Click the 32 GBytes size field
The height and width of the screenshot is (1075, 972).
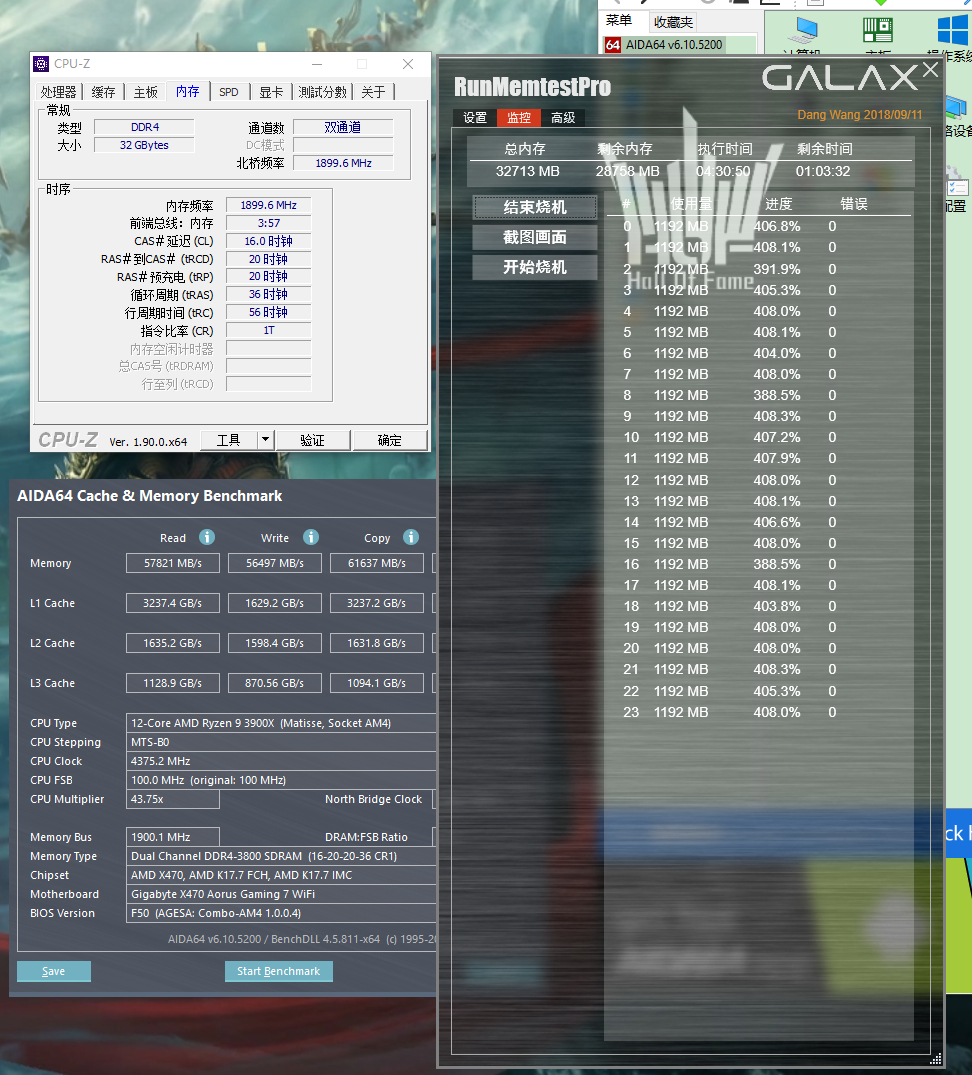(145, 145)
